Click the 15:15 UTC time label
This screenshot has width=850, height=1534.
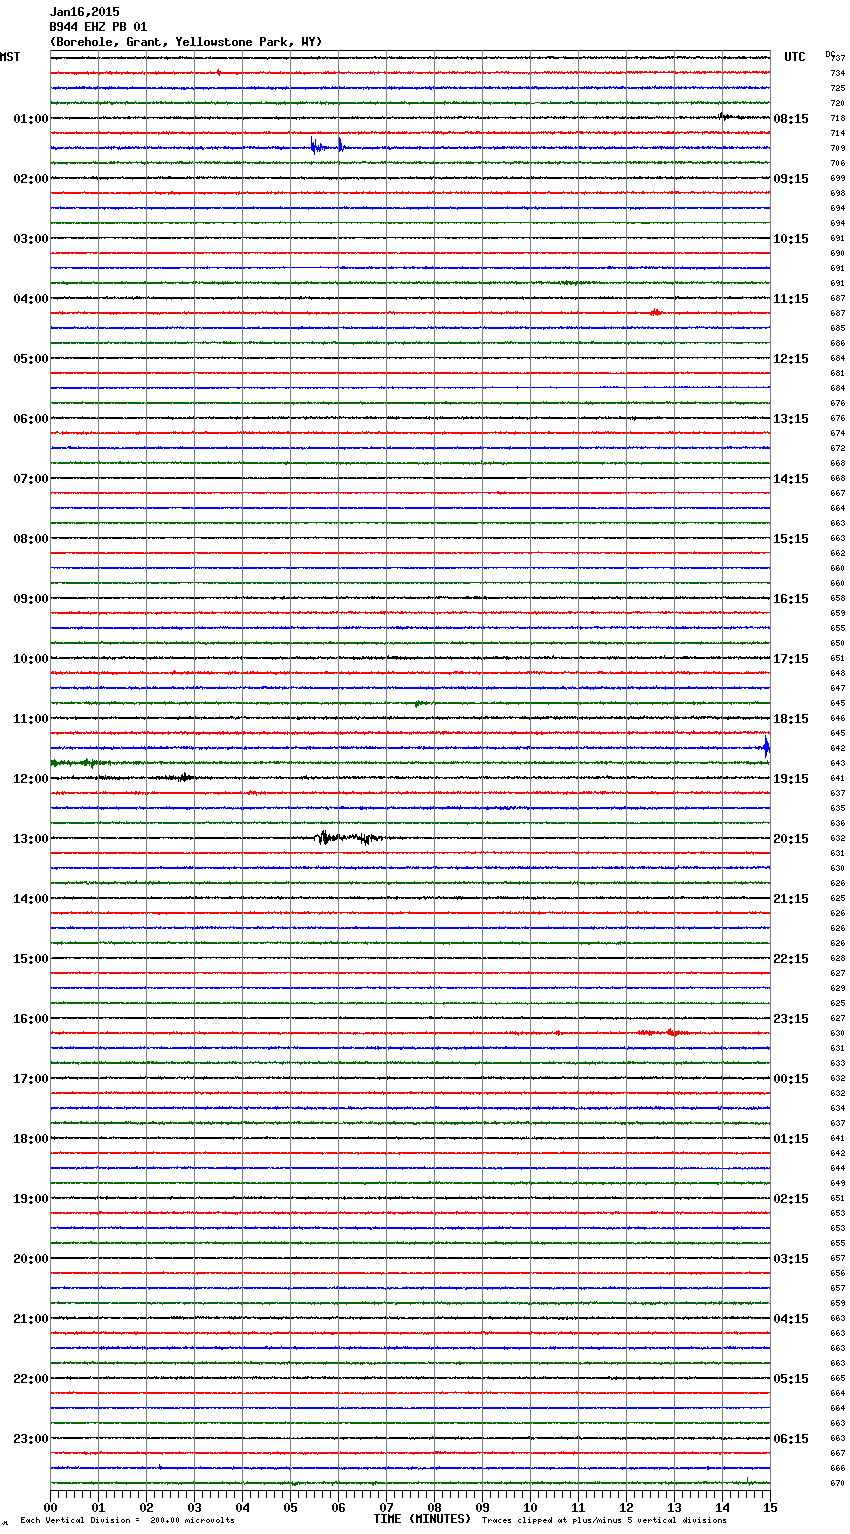coord(791,539)
